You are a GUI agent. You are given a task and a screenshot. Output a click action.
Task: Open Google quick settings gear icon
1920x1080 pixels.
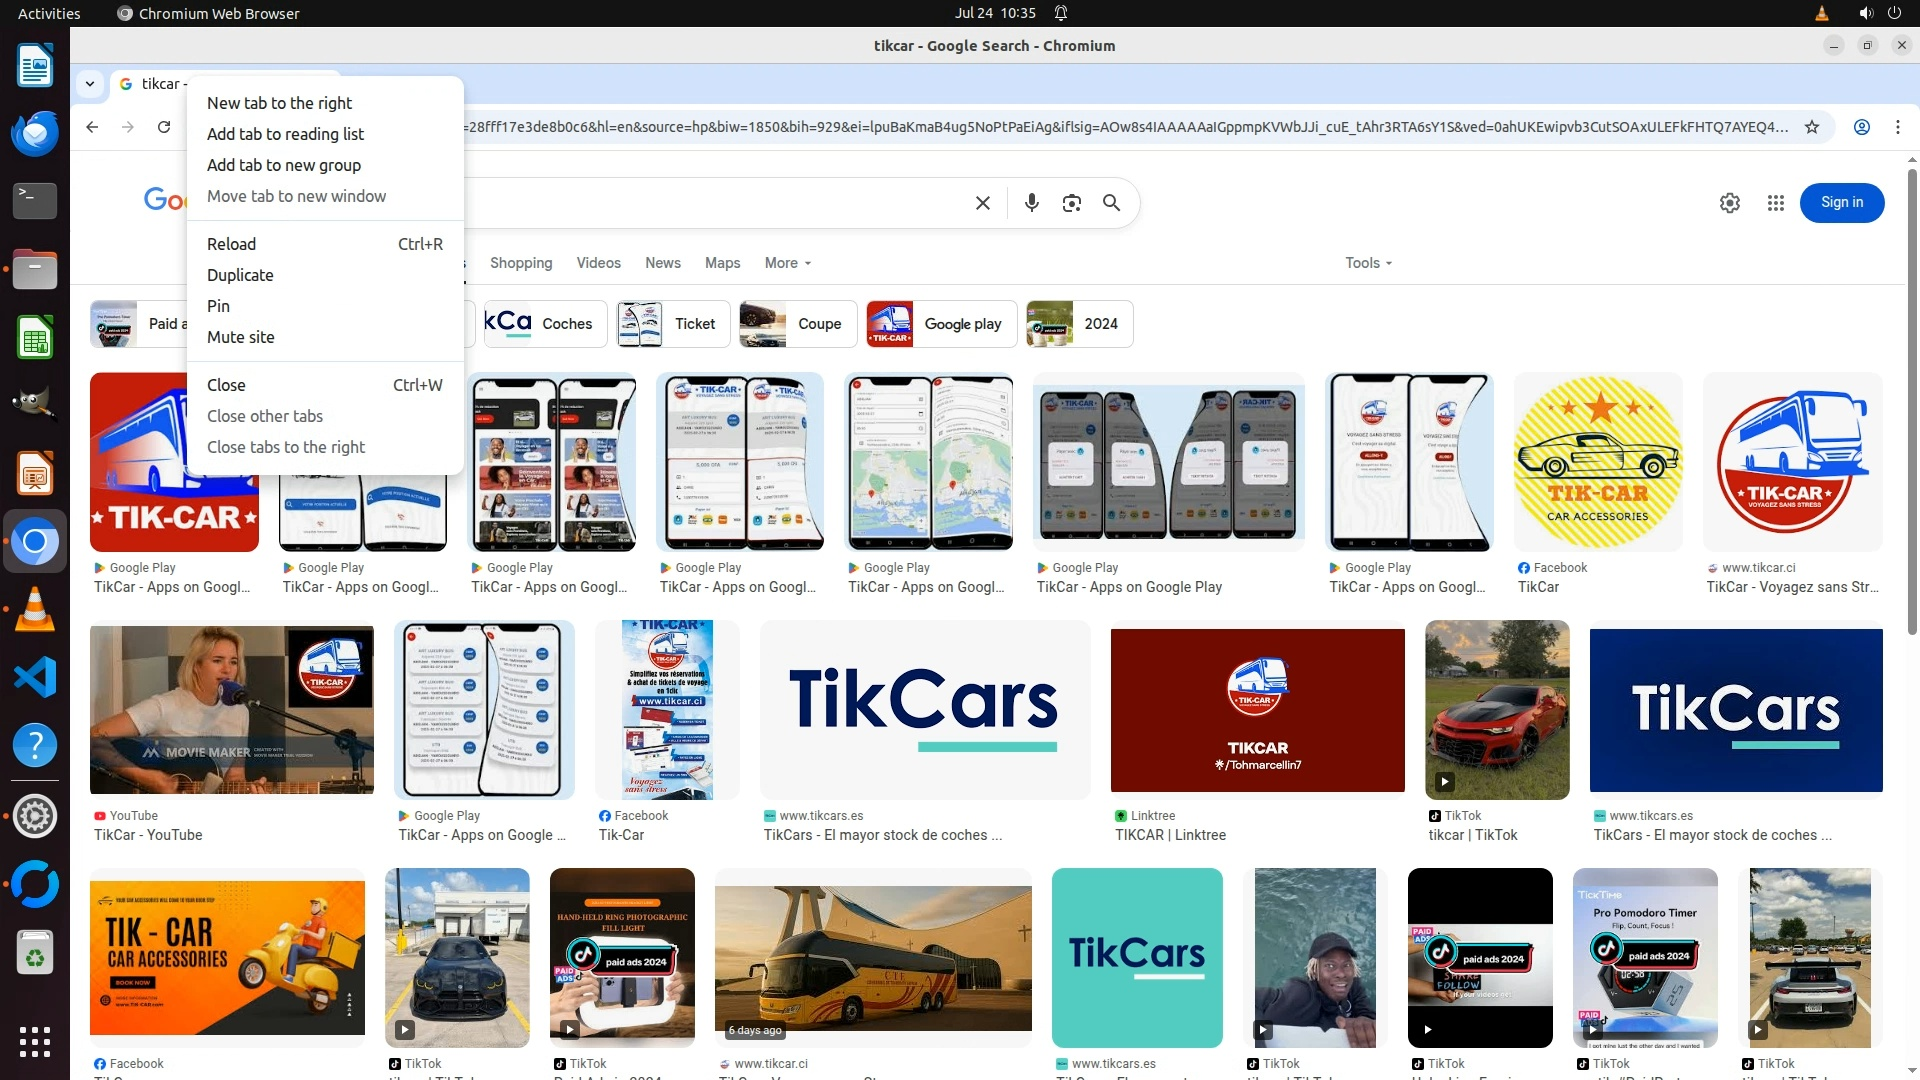pos(1729,203)
